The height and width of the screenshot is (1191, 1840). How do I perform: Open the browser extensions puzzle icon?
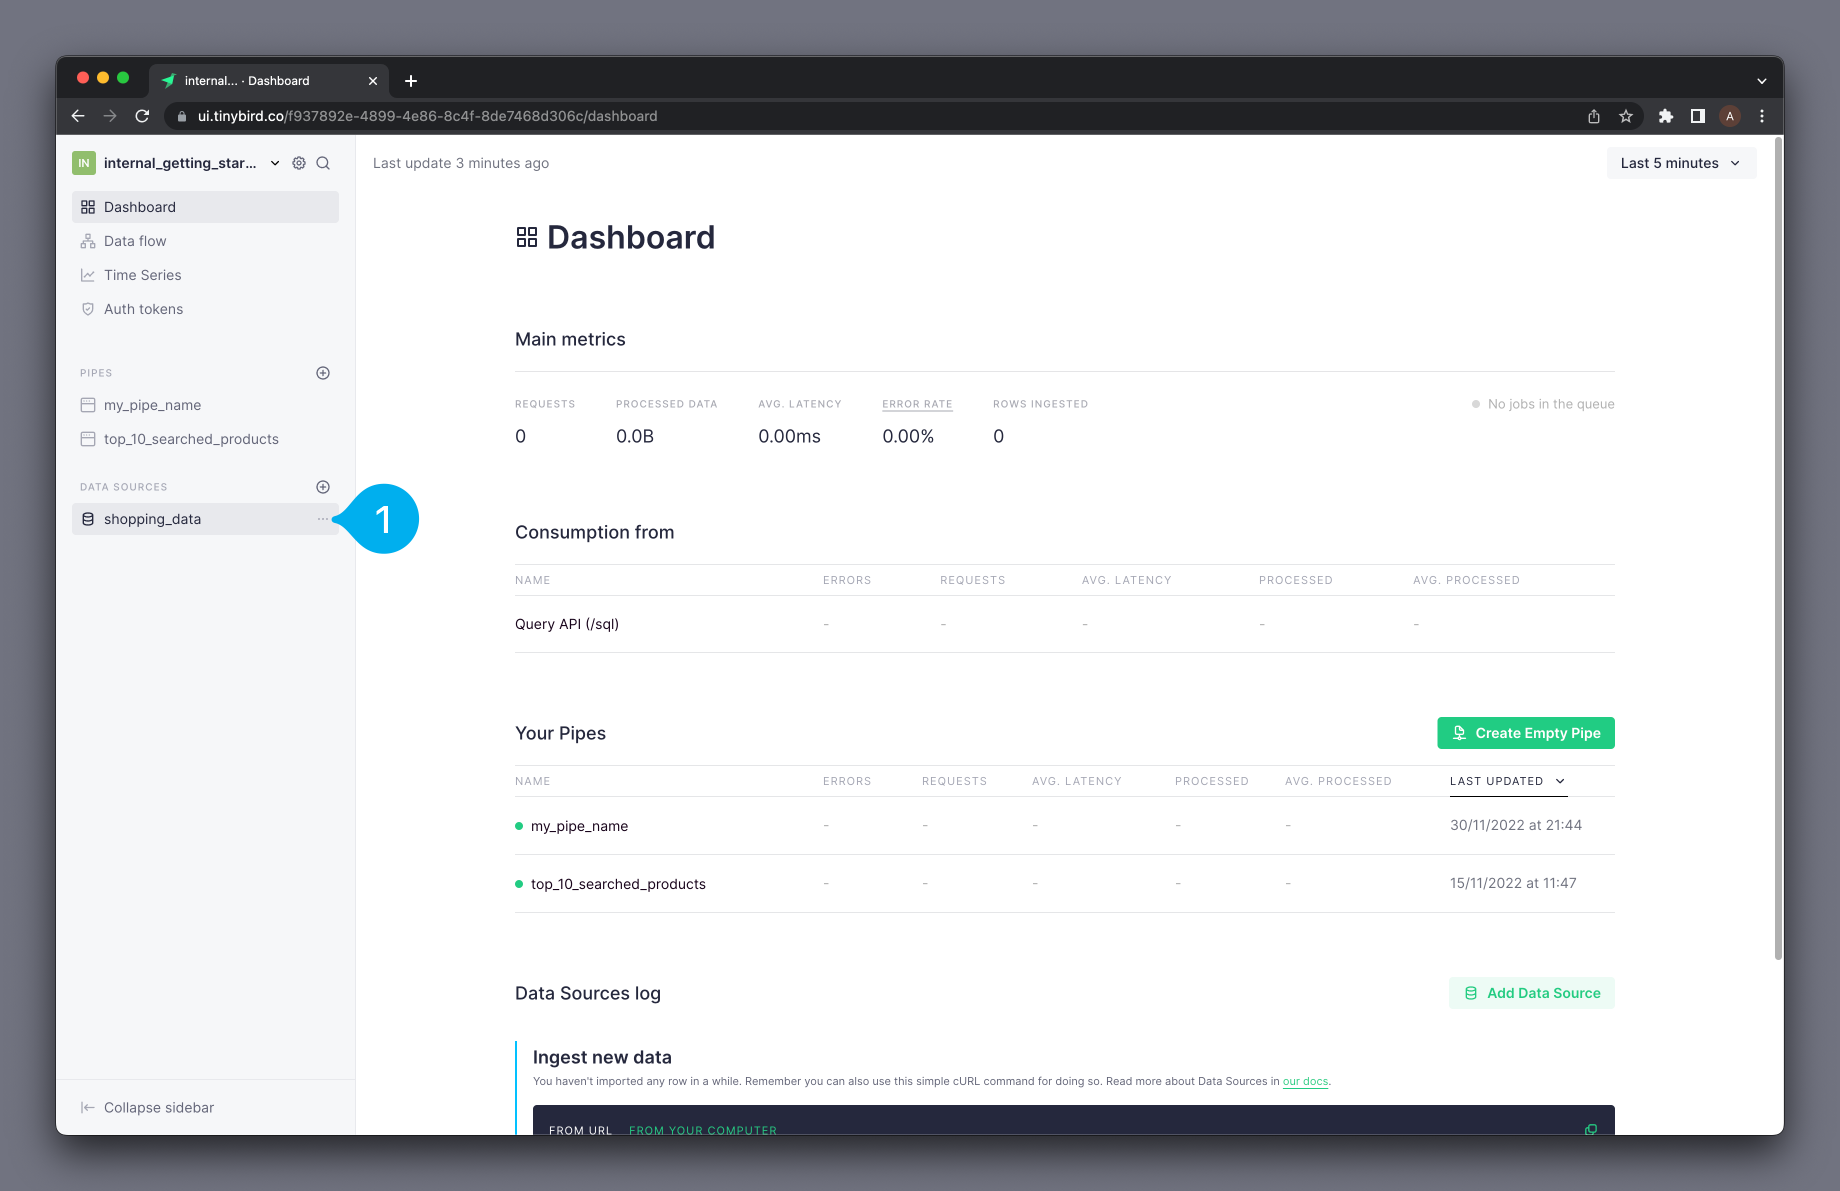pos(1666,116)
